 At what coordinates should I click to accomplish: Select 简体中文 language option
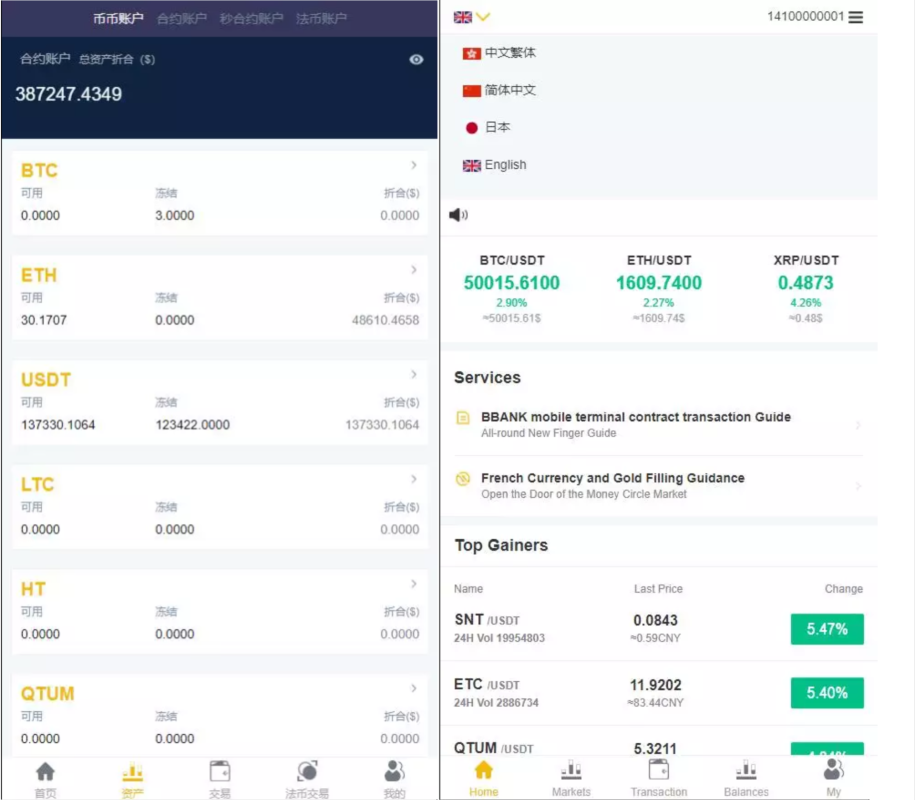tap(499, 90)
